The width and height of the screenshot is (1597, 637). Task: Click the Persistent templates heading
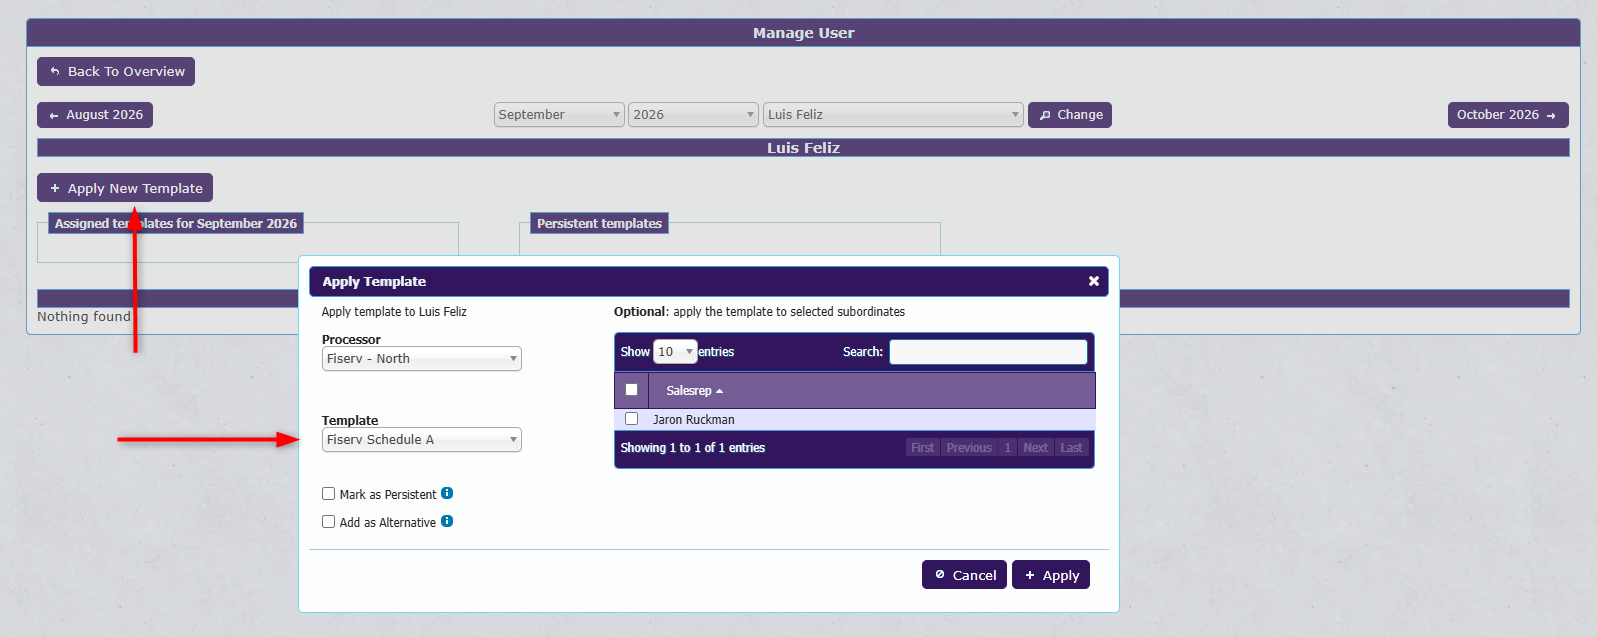(x=599, y=224)
